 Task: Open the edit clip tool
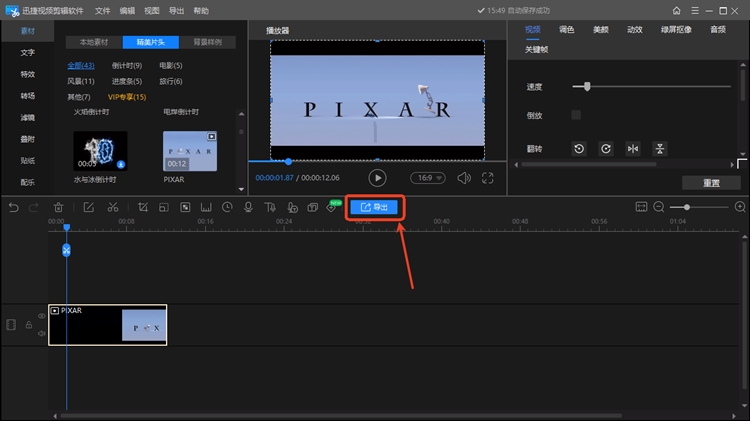pos(88,207)
